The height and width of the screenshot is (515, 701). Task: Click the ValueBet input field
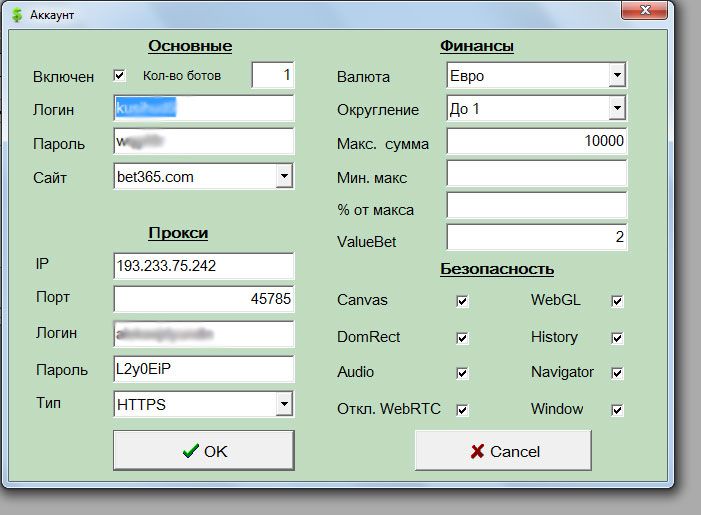pos(536,238)
